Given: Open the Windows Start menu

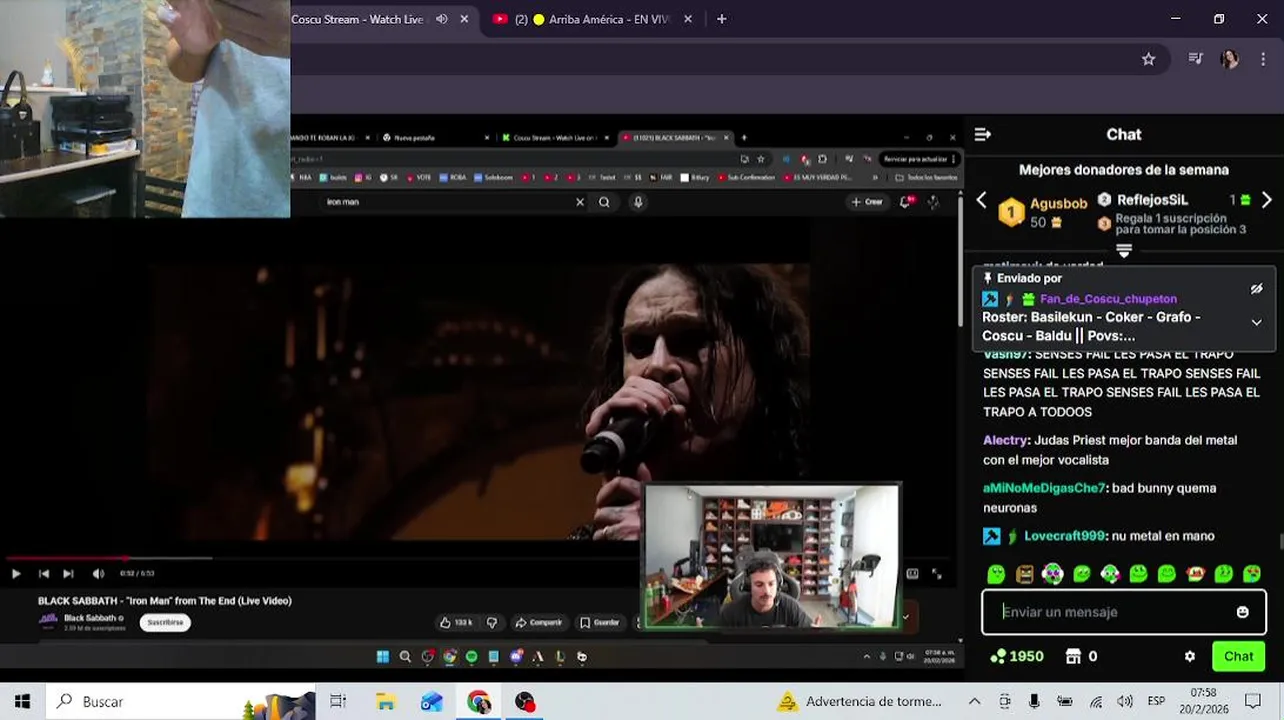Looking at the screenshot, I should pyautogui.click(x=22, y=701).
